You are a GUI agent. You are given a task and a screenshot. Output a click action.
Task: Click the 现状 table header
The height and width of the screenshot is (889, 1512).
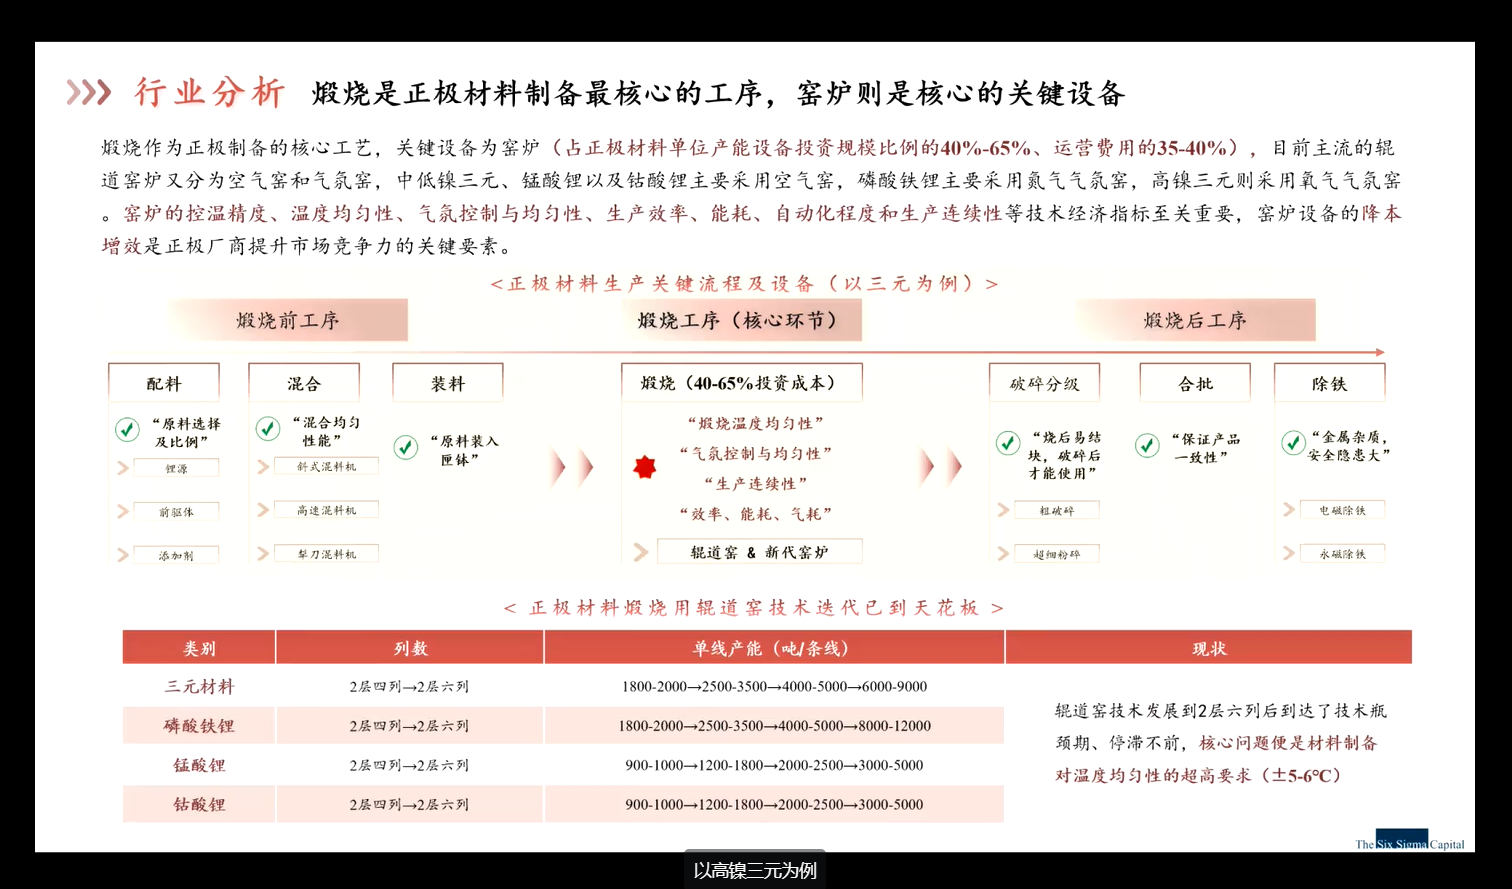[1209, 648]
